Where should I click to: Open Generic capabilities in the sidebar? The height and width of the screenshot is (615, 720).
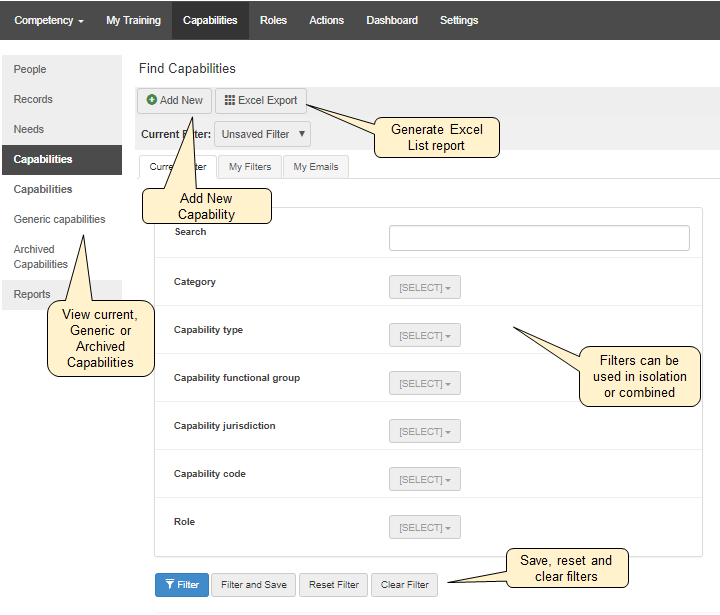pos(59,219)
